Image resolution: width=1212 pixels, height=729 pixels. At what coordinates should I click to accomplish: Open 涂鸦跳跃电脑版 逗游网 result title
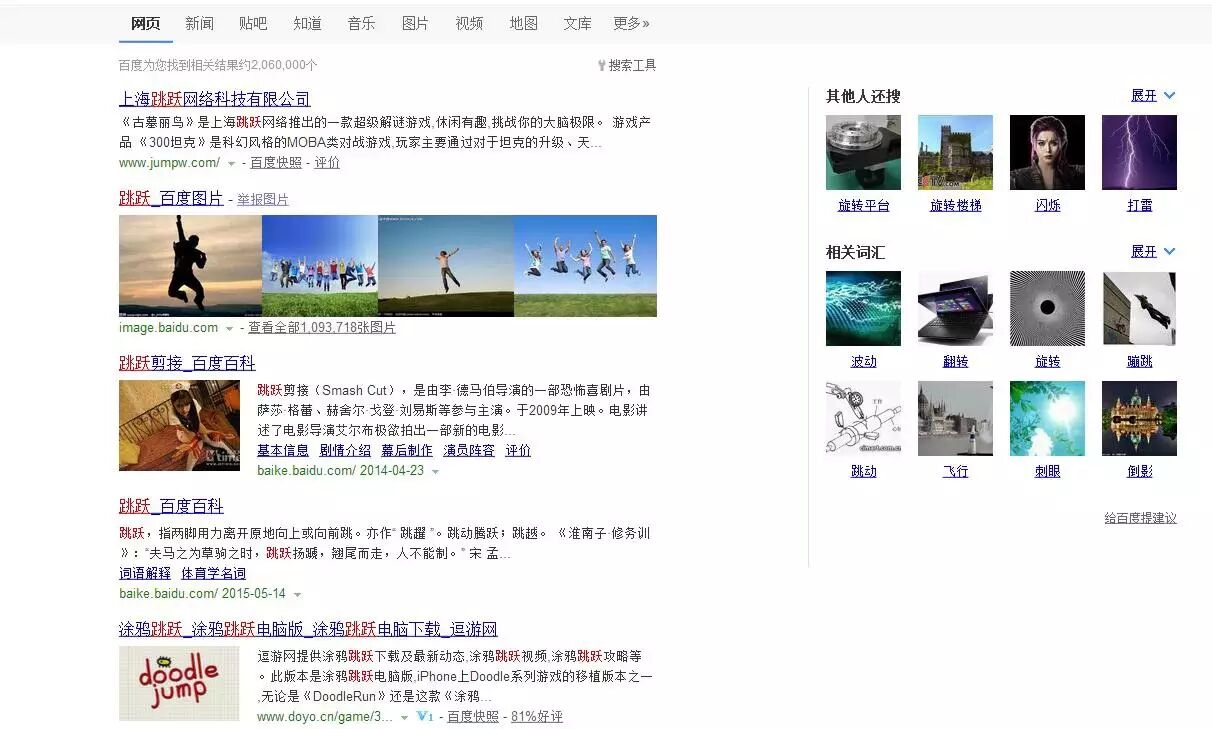[x=308, y=629]
